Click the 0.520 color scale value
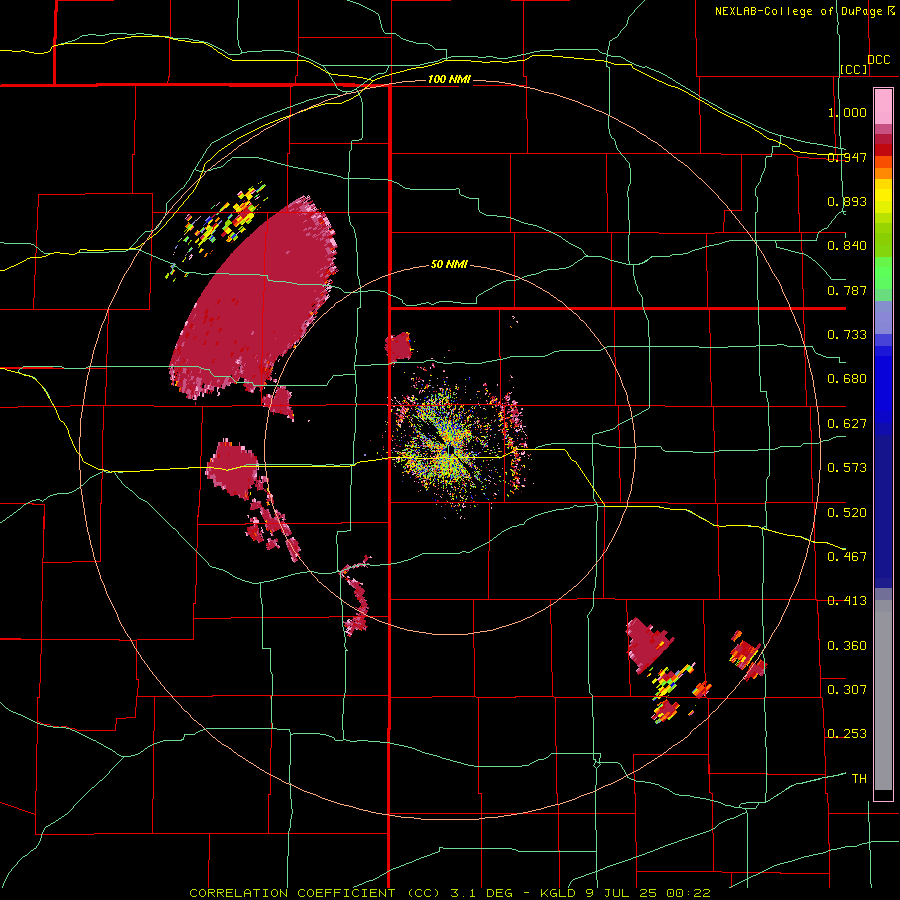 (x=847, y=512)
